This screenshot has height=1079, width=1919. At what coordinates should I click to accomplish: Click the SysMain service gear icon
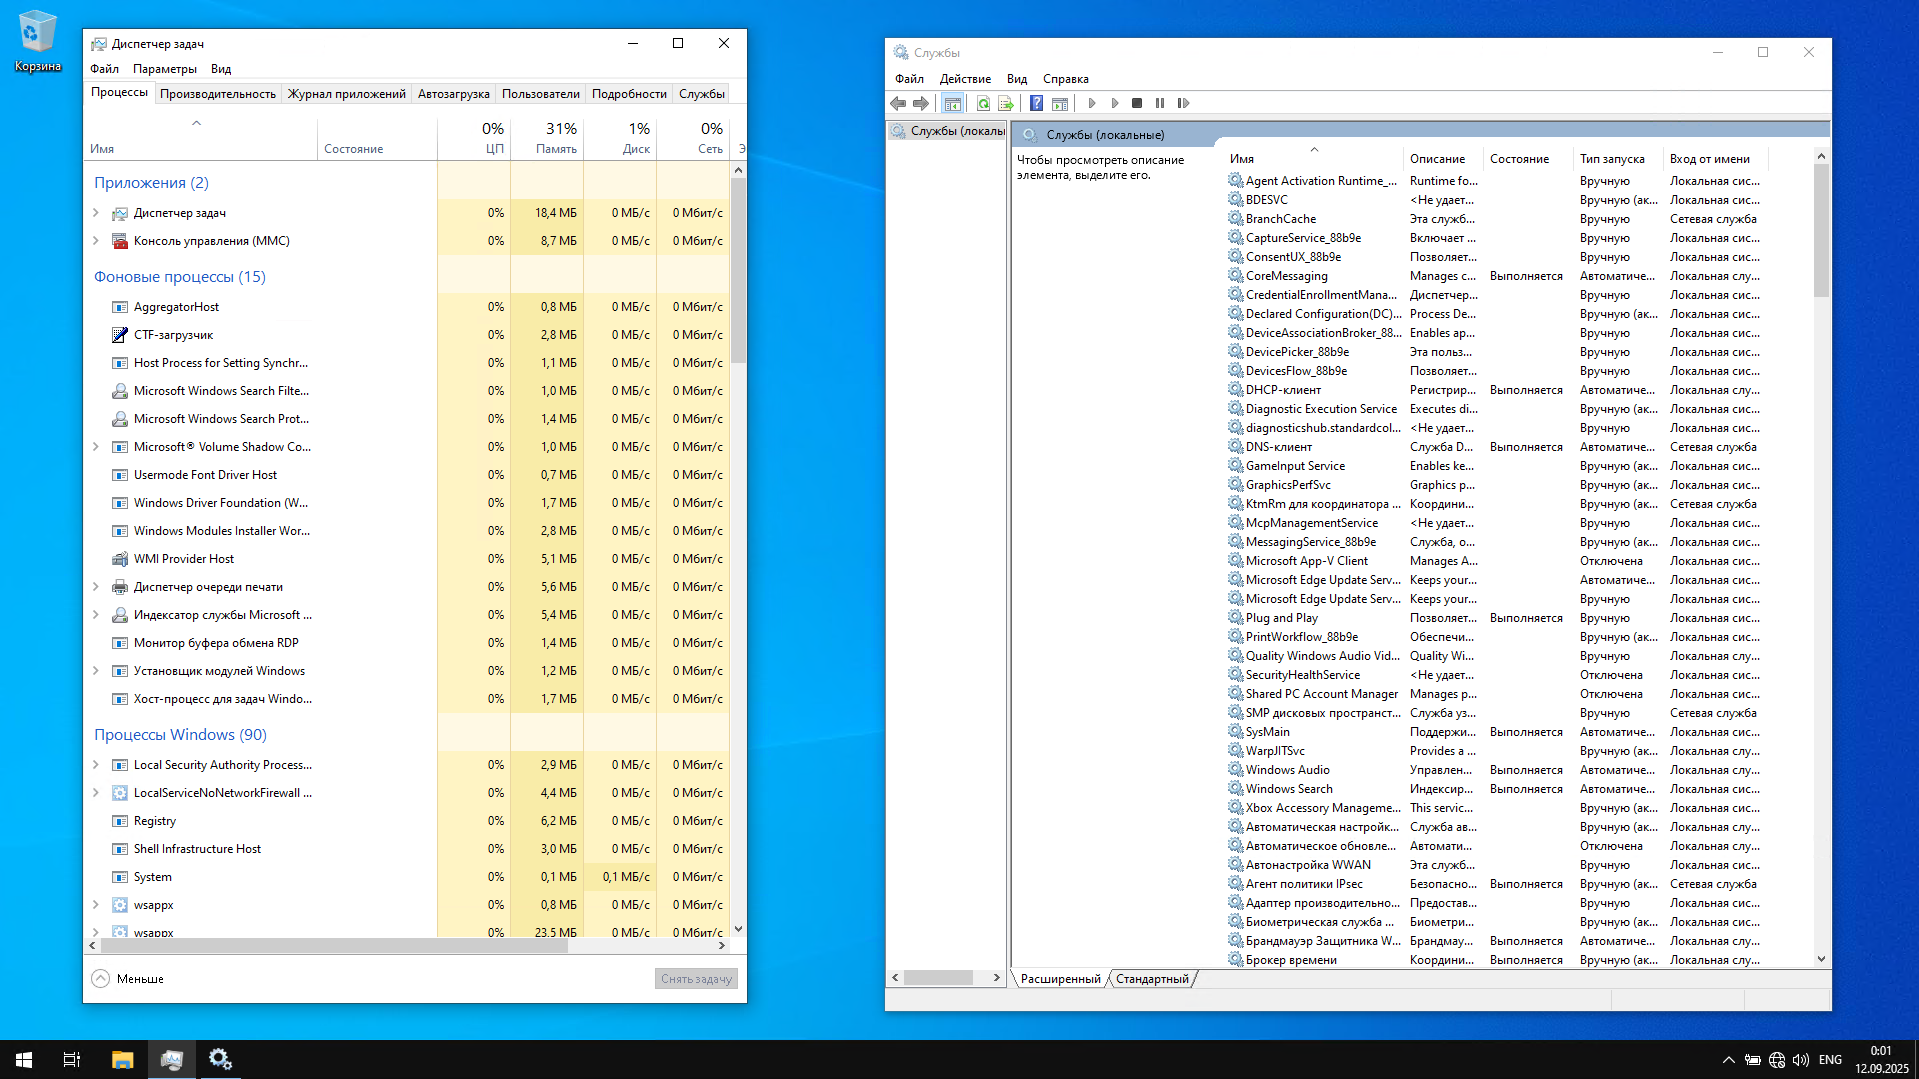pos(1236,732)
